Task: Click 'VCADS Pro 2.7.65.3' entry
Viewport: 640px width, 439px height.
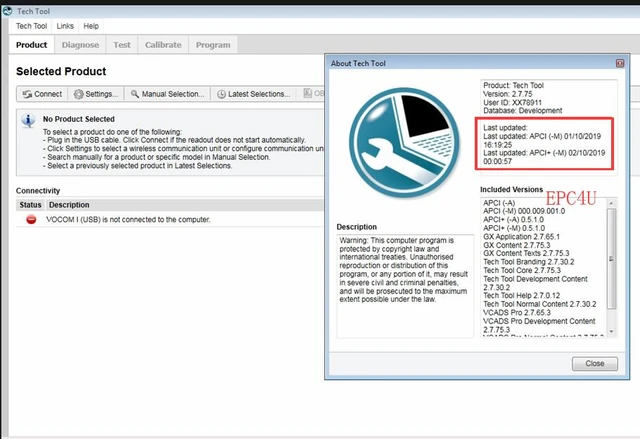Action: pos(517,313)
